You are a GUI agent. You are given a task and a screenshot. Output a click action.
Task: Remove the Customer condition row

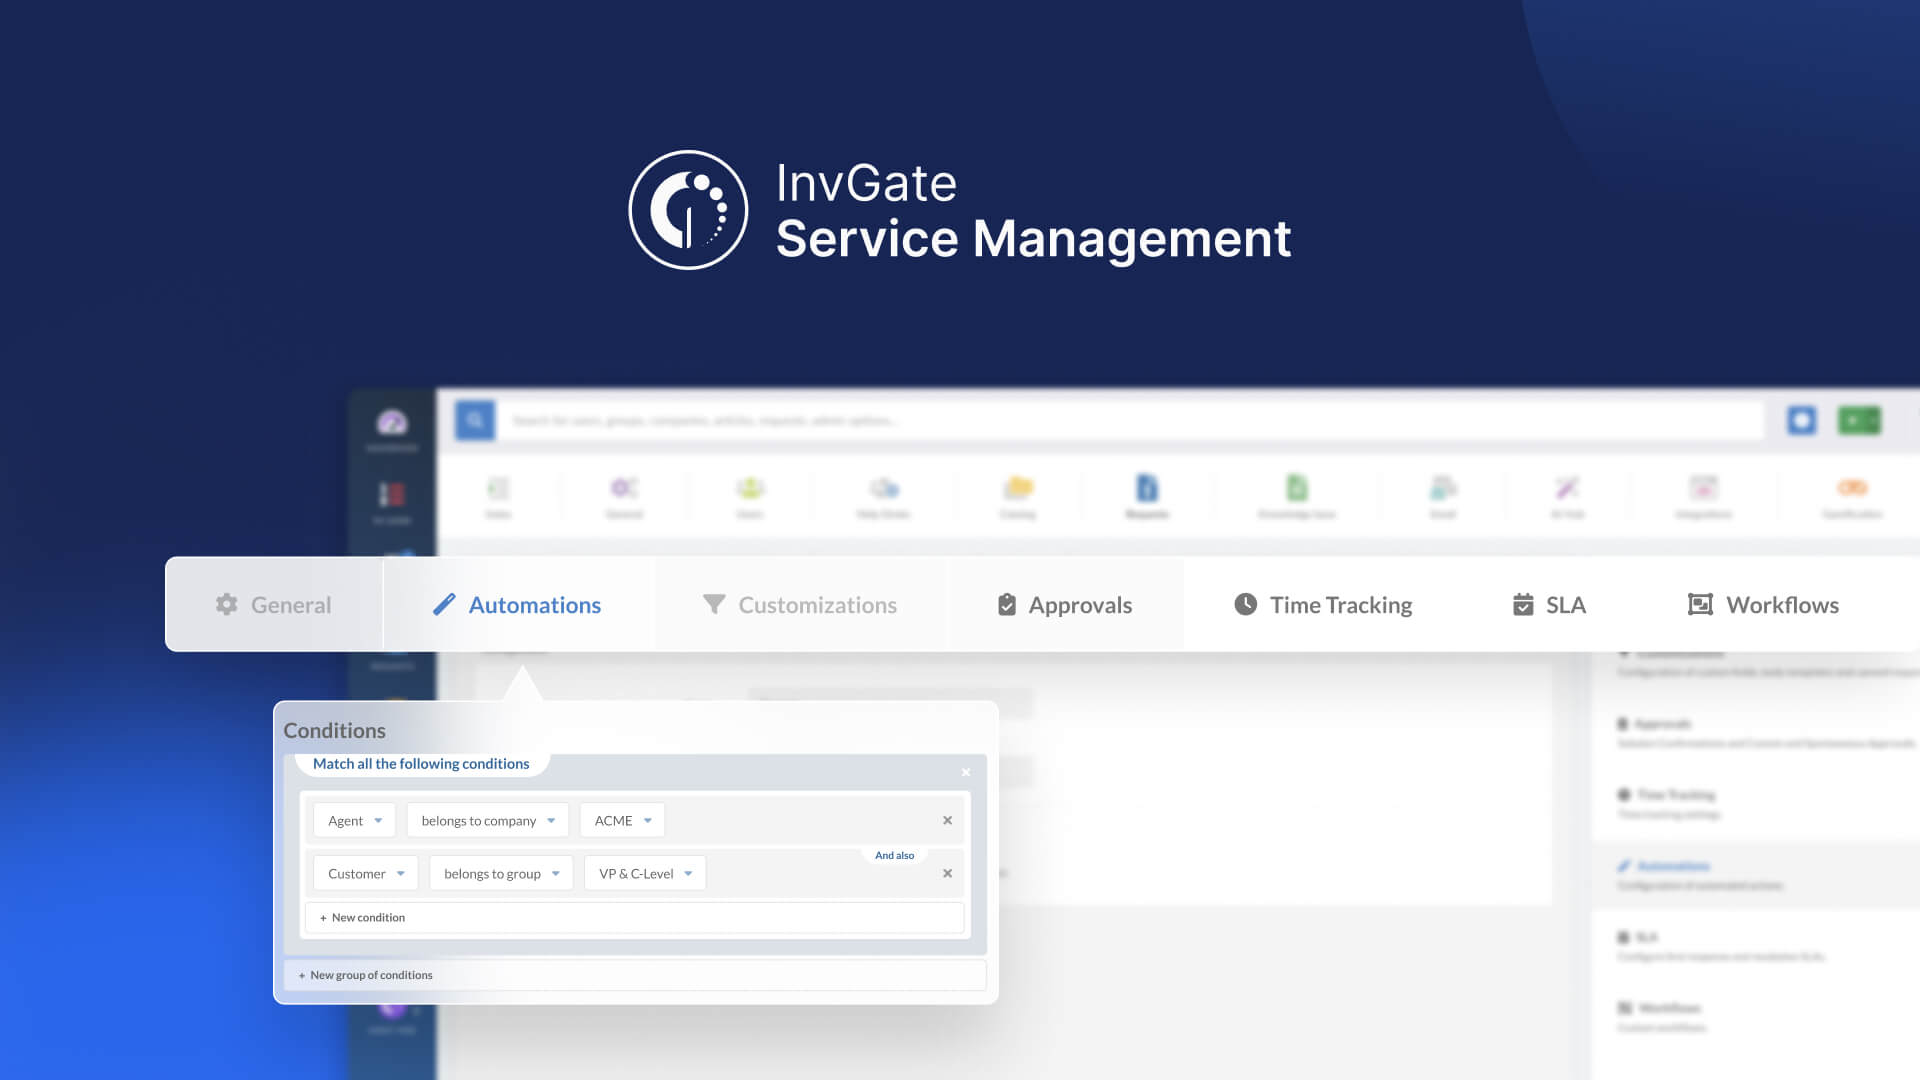tap(947, 874)
